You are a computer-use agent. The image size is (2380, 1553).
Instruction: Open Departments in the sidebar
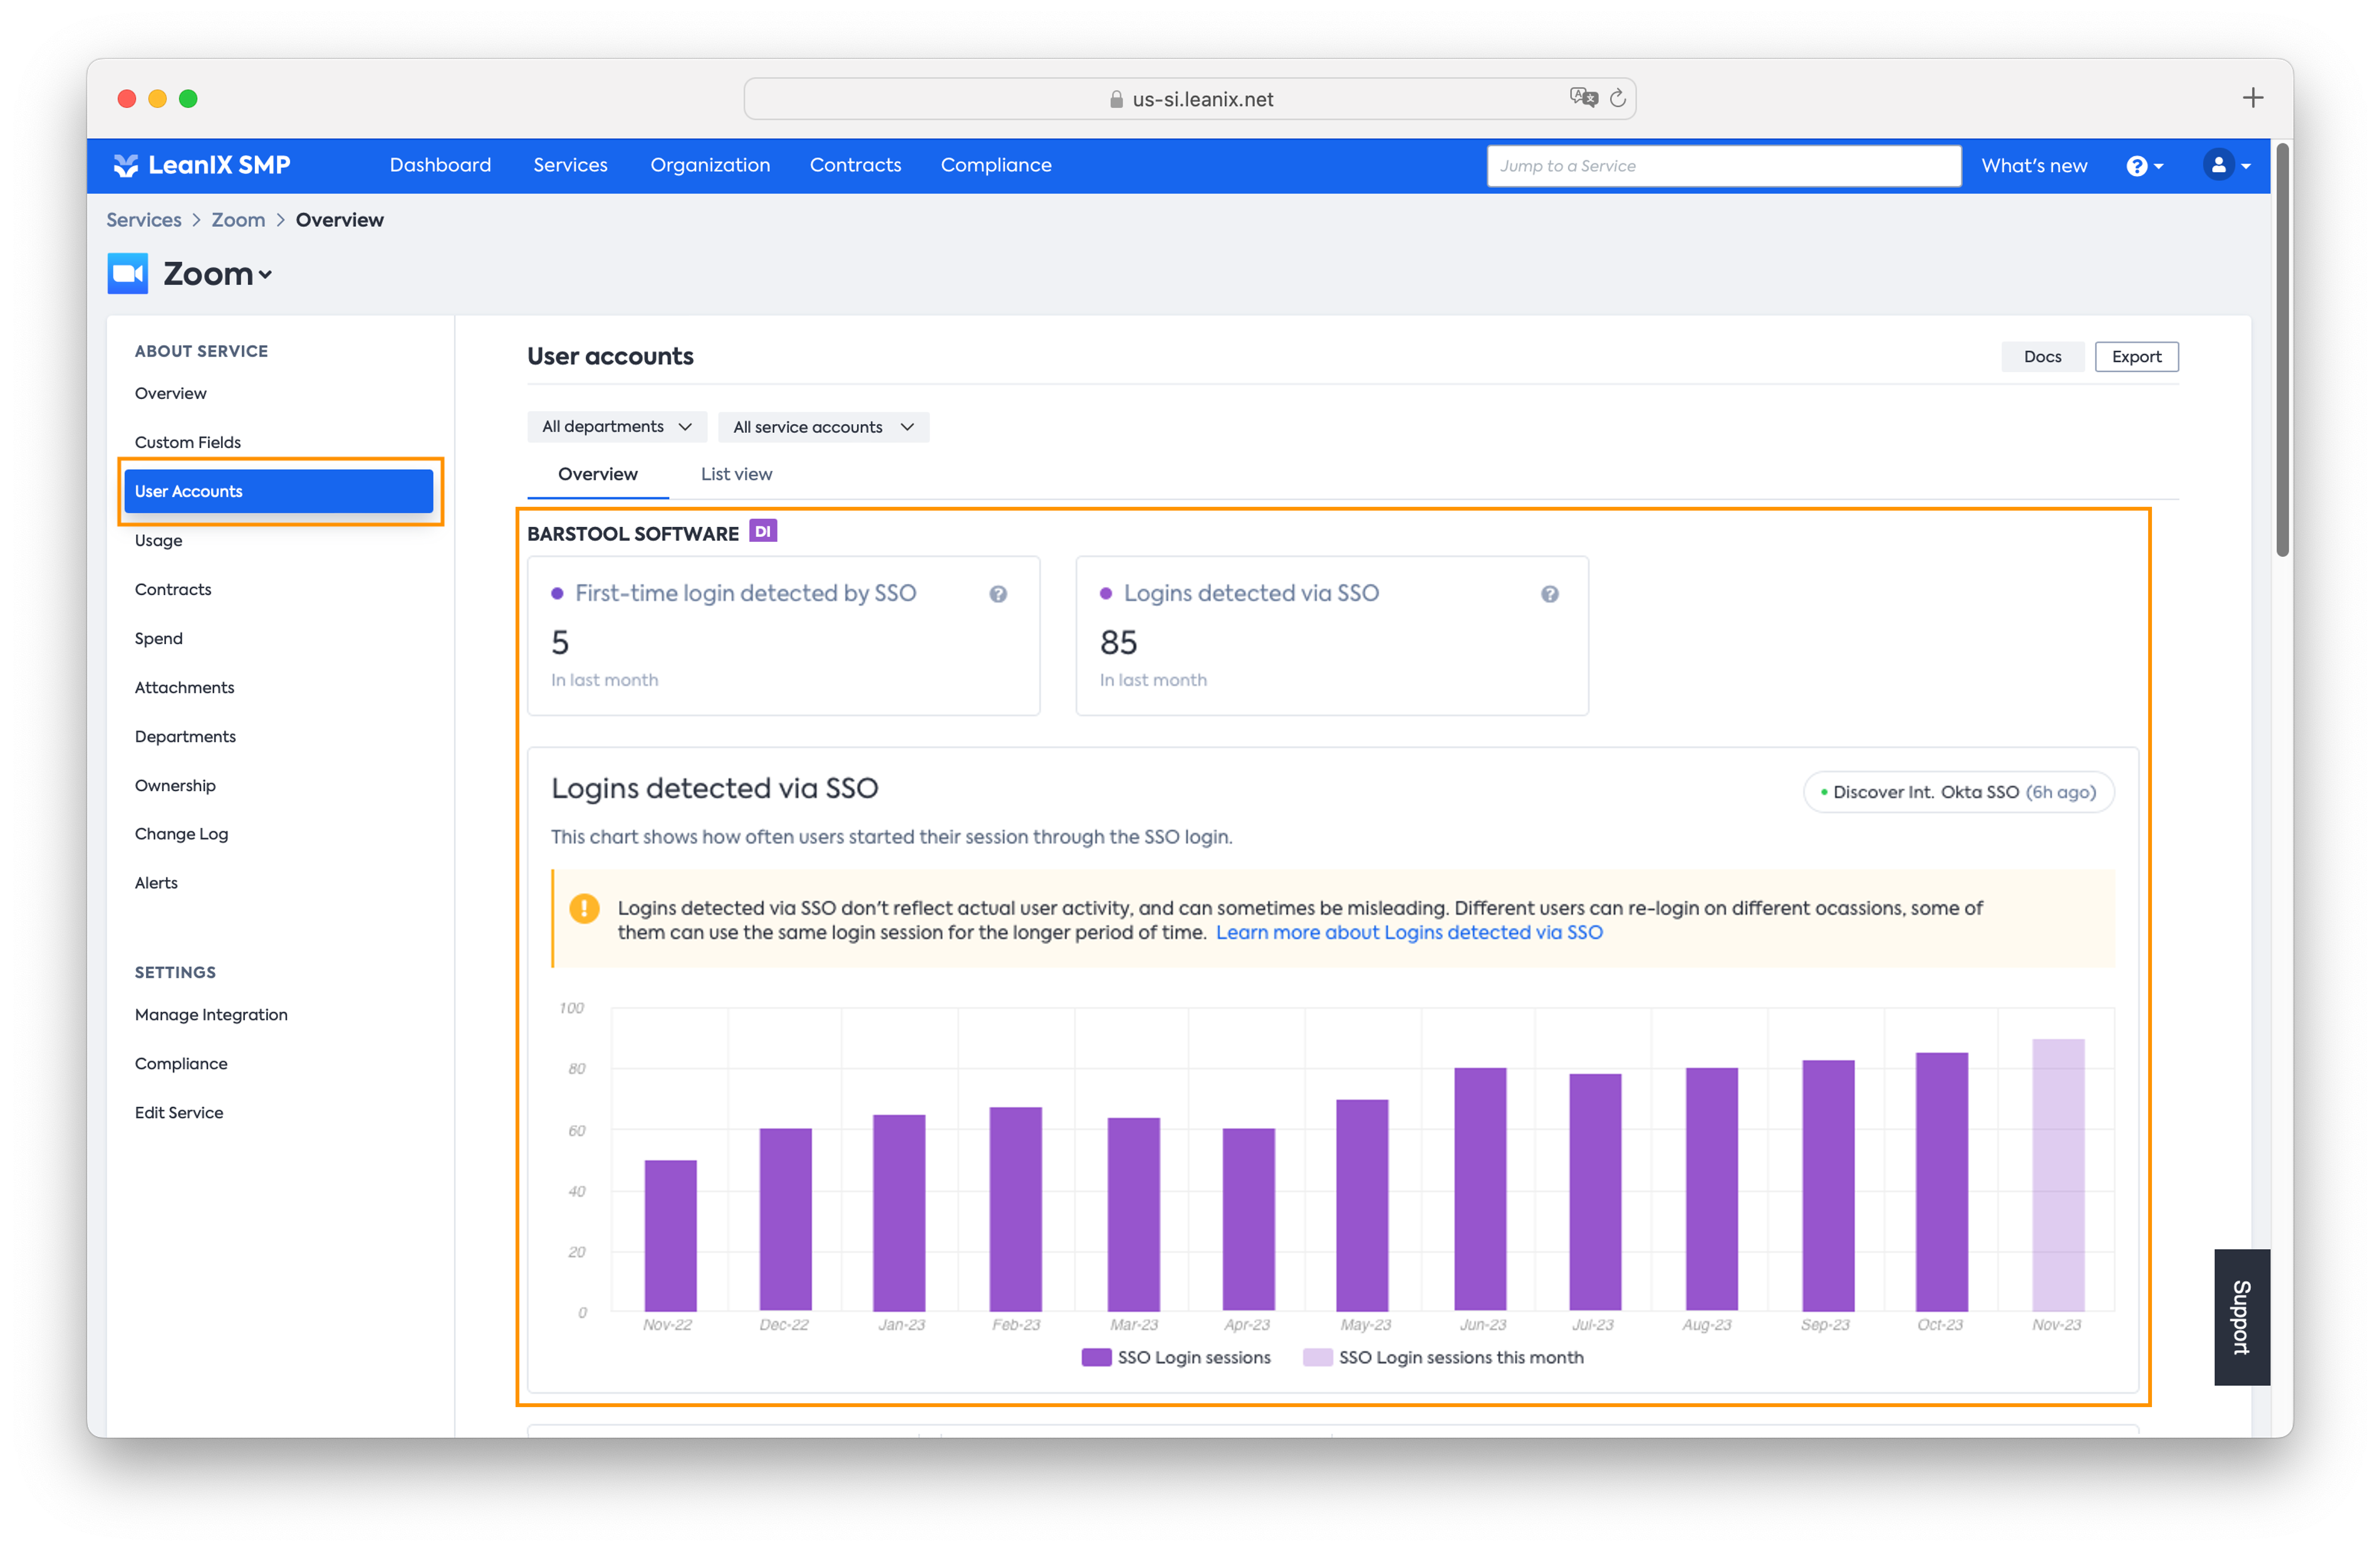pos(186,736)
